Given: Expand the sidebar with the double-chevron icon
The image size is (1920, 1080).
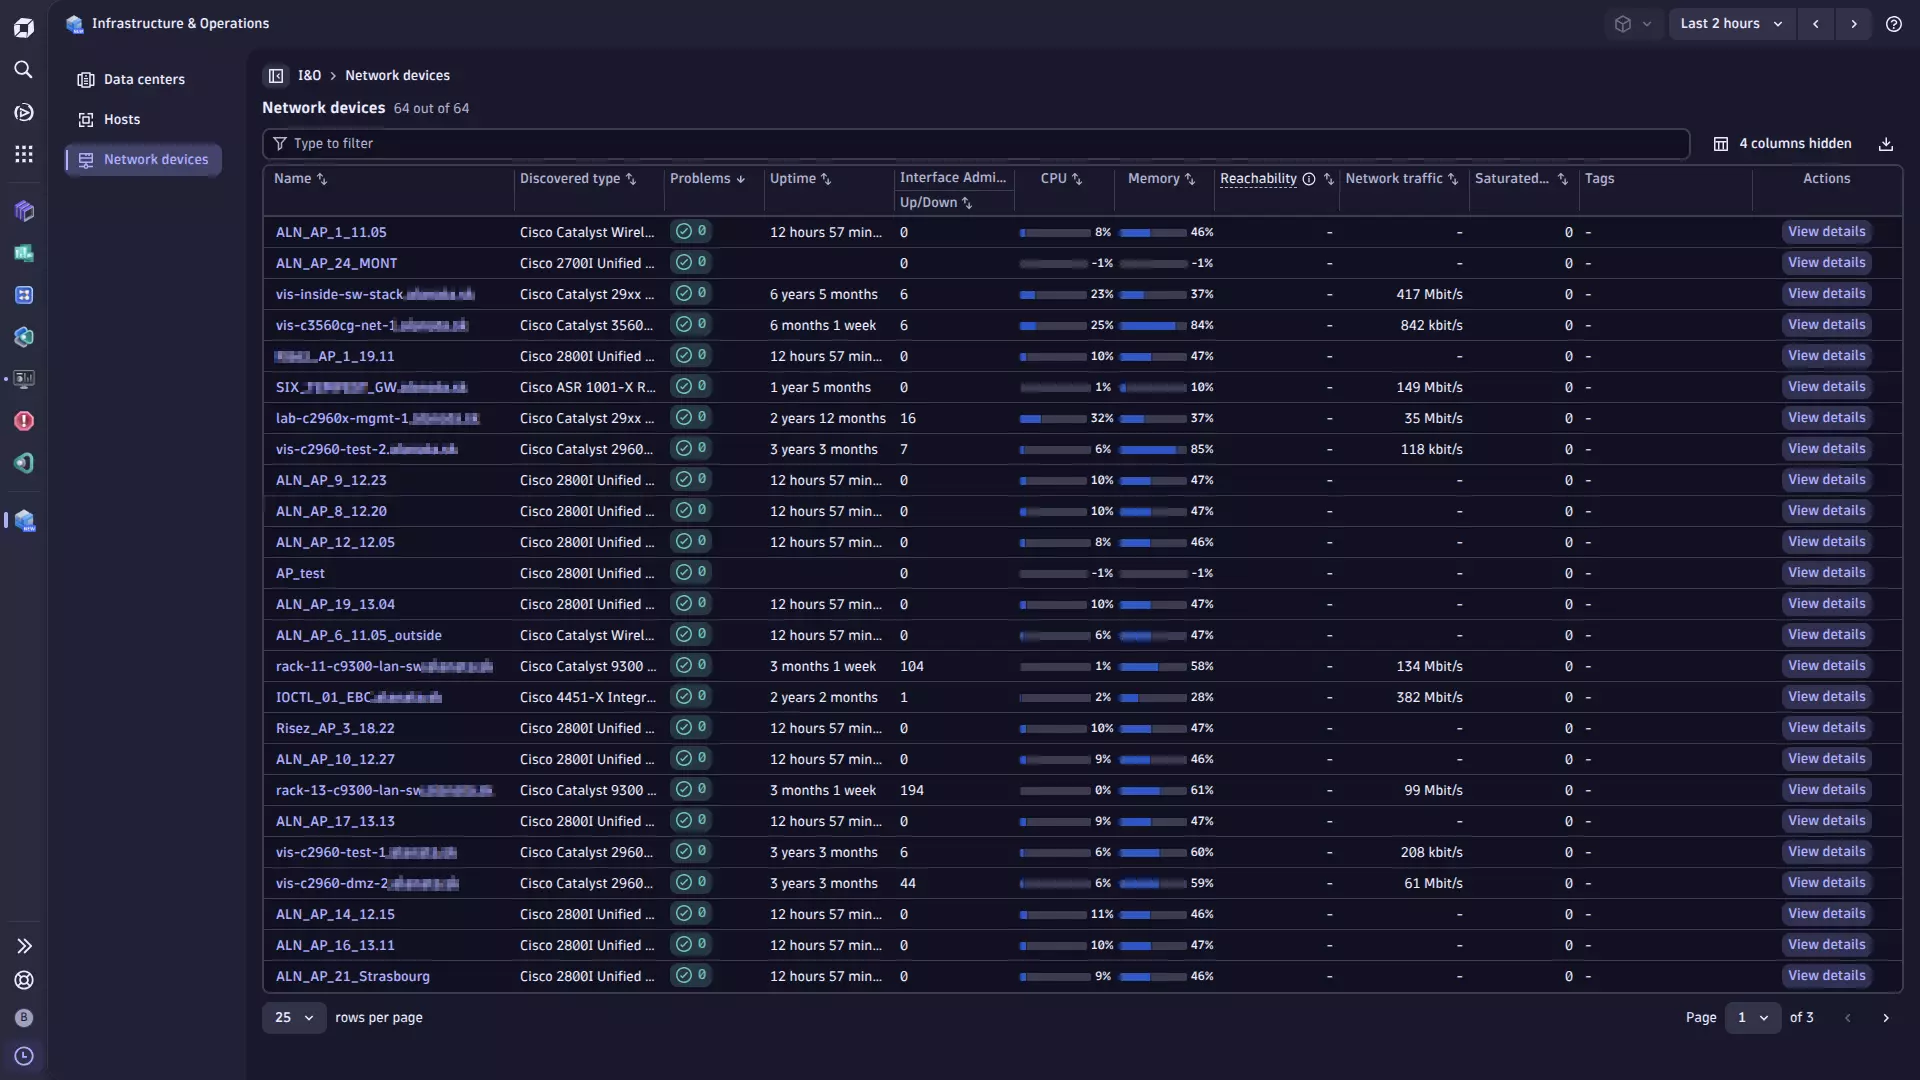Looking at the screenshot, I should [24, 945].
